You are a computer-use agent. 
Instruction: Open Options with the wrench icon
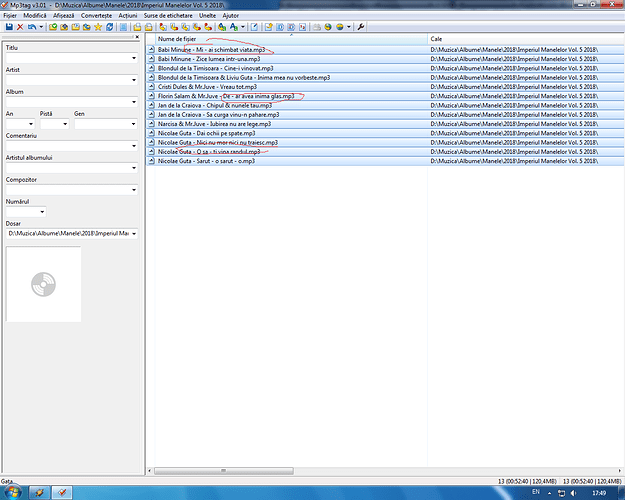(x=361, y=27)
